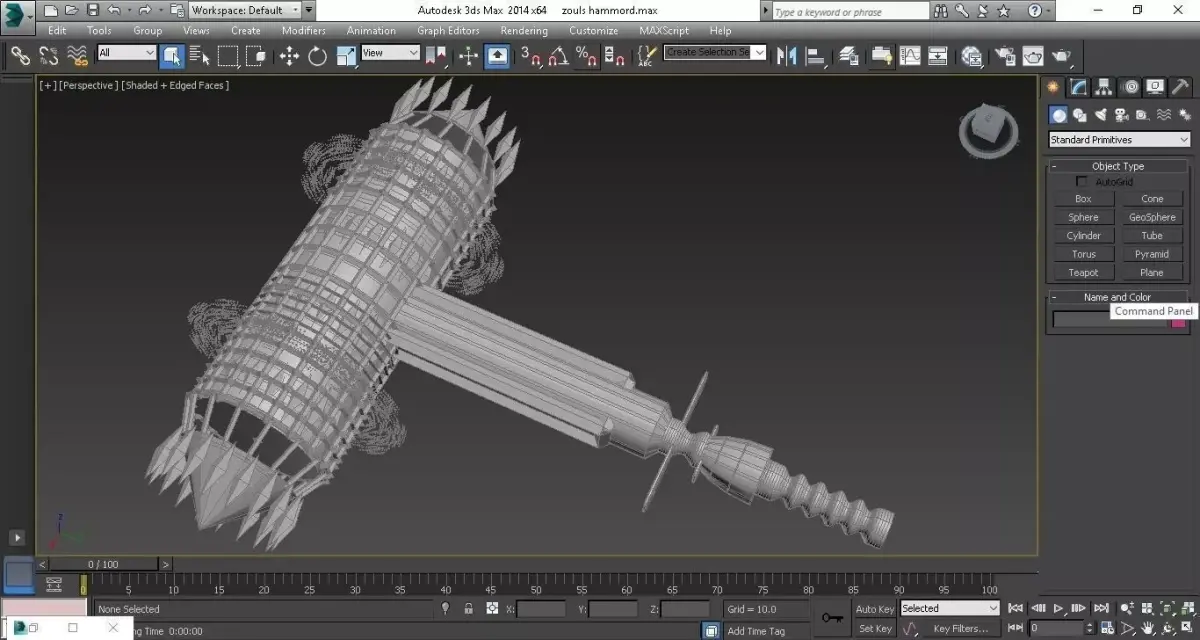
Task: Toggle keyboard shortcut override
Action: pos(497,56)
